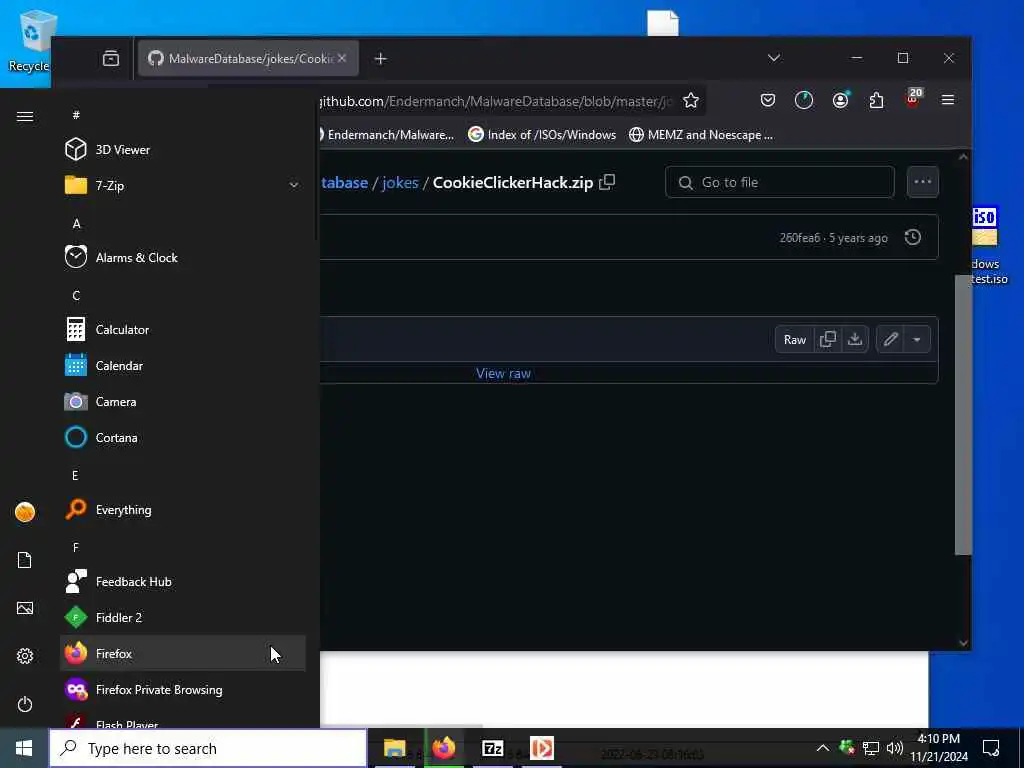The image size is (1024, 768).
Task: Click the Go to file search field
Action: click(780, 182)
